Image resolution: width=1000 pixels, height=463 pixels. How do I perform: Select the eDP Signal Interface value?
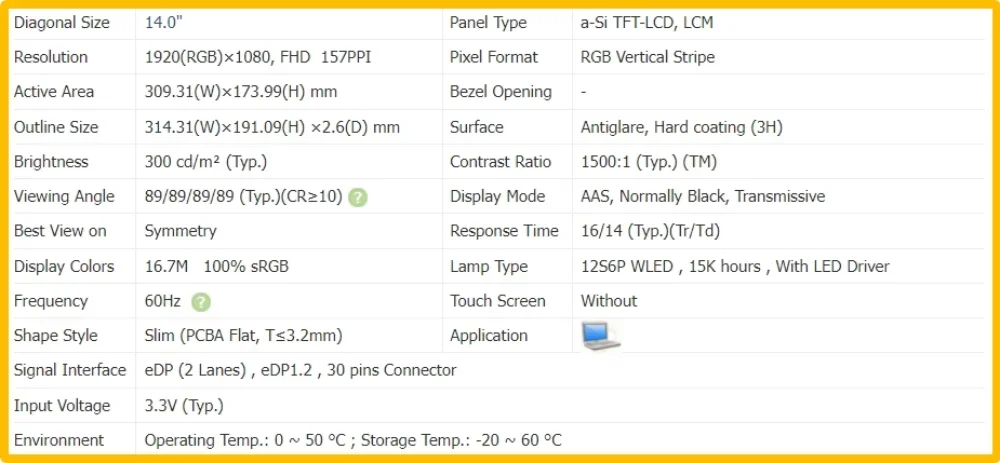[300, 370]
